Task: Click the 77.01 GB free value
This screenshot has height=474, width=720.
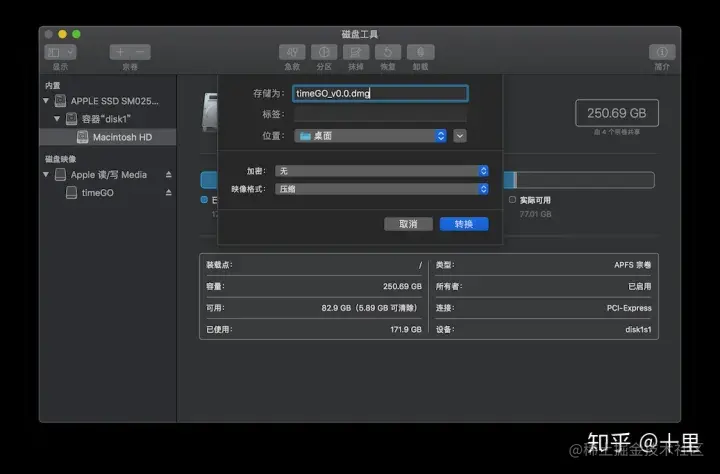Action: (x=535, y=214)
